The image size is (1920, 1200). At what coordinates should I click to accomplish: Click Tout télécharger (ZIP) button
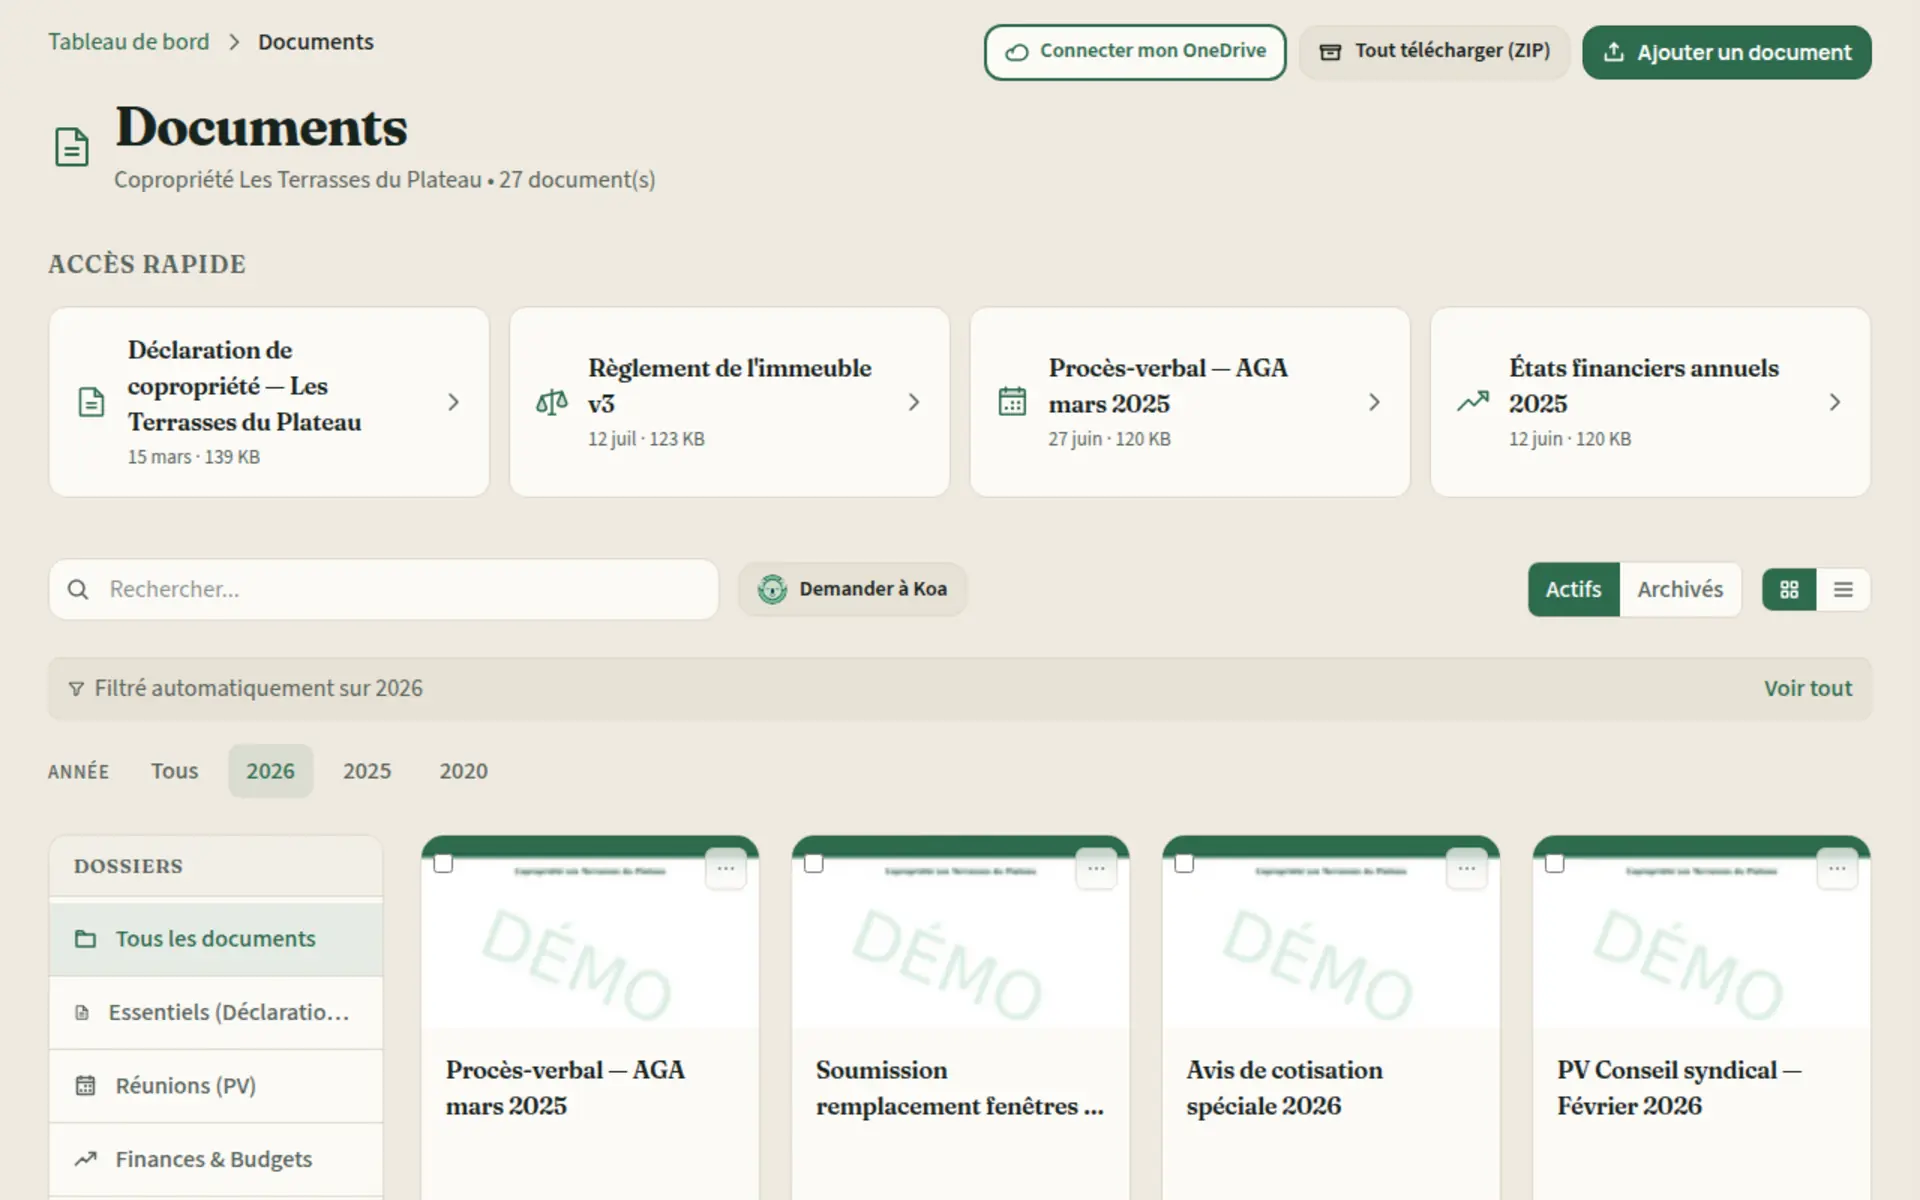[1434, 52]
